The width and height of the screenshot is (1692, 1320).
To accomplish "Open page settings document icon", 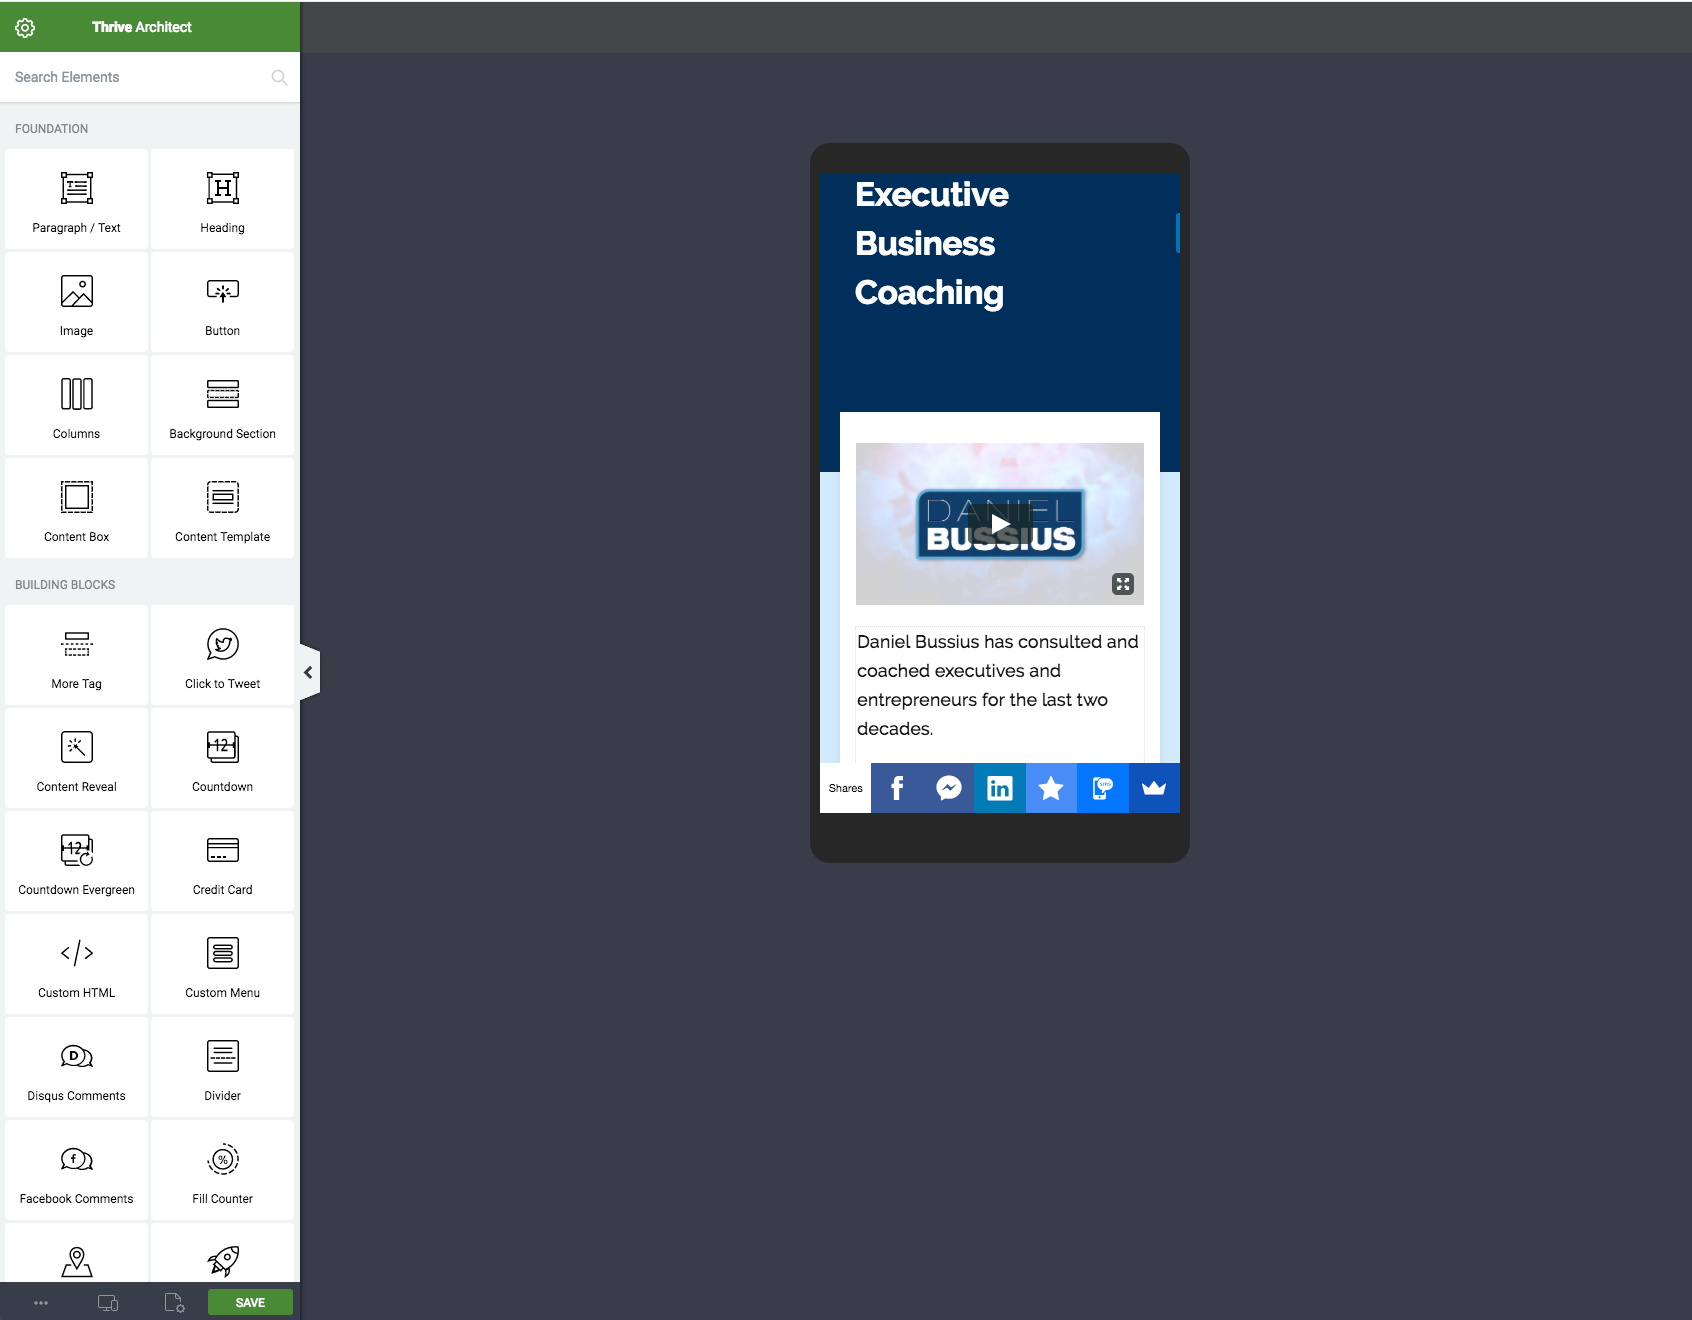I will pyautogui.click(x=172, y=1302).
